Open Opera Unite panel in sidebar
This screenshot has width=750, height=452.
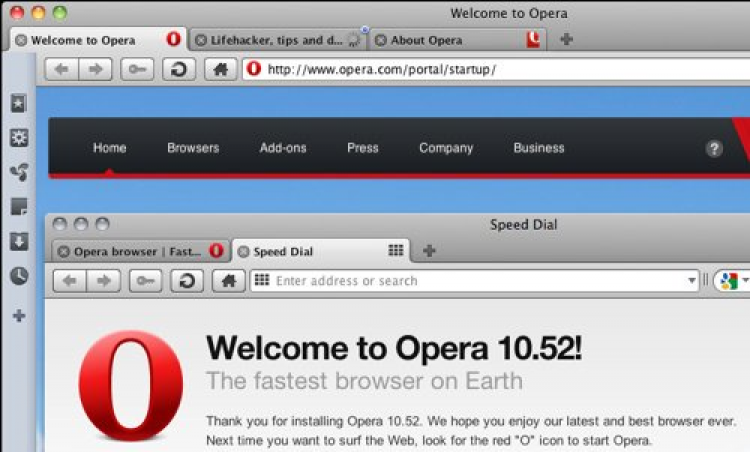(19, 172)
